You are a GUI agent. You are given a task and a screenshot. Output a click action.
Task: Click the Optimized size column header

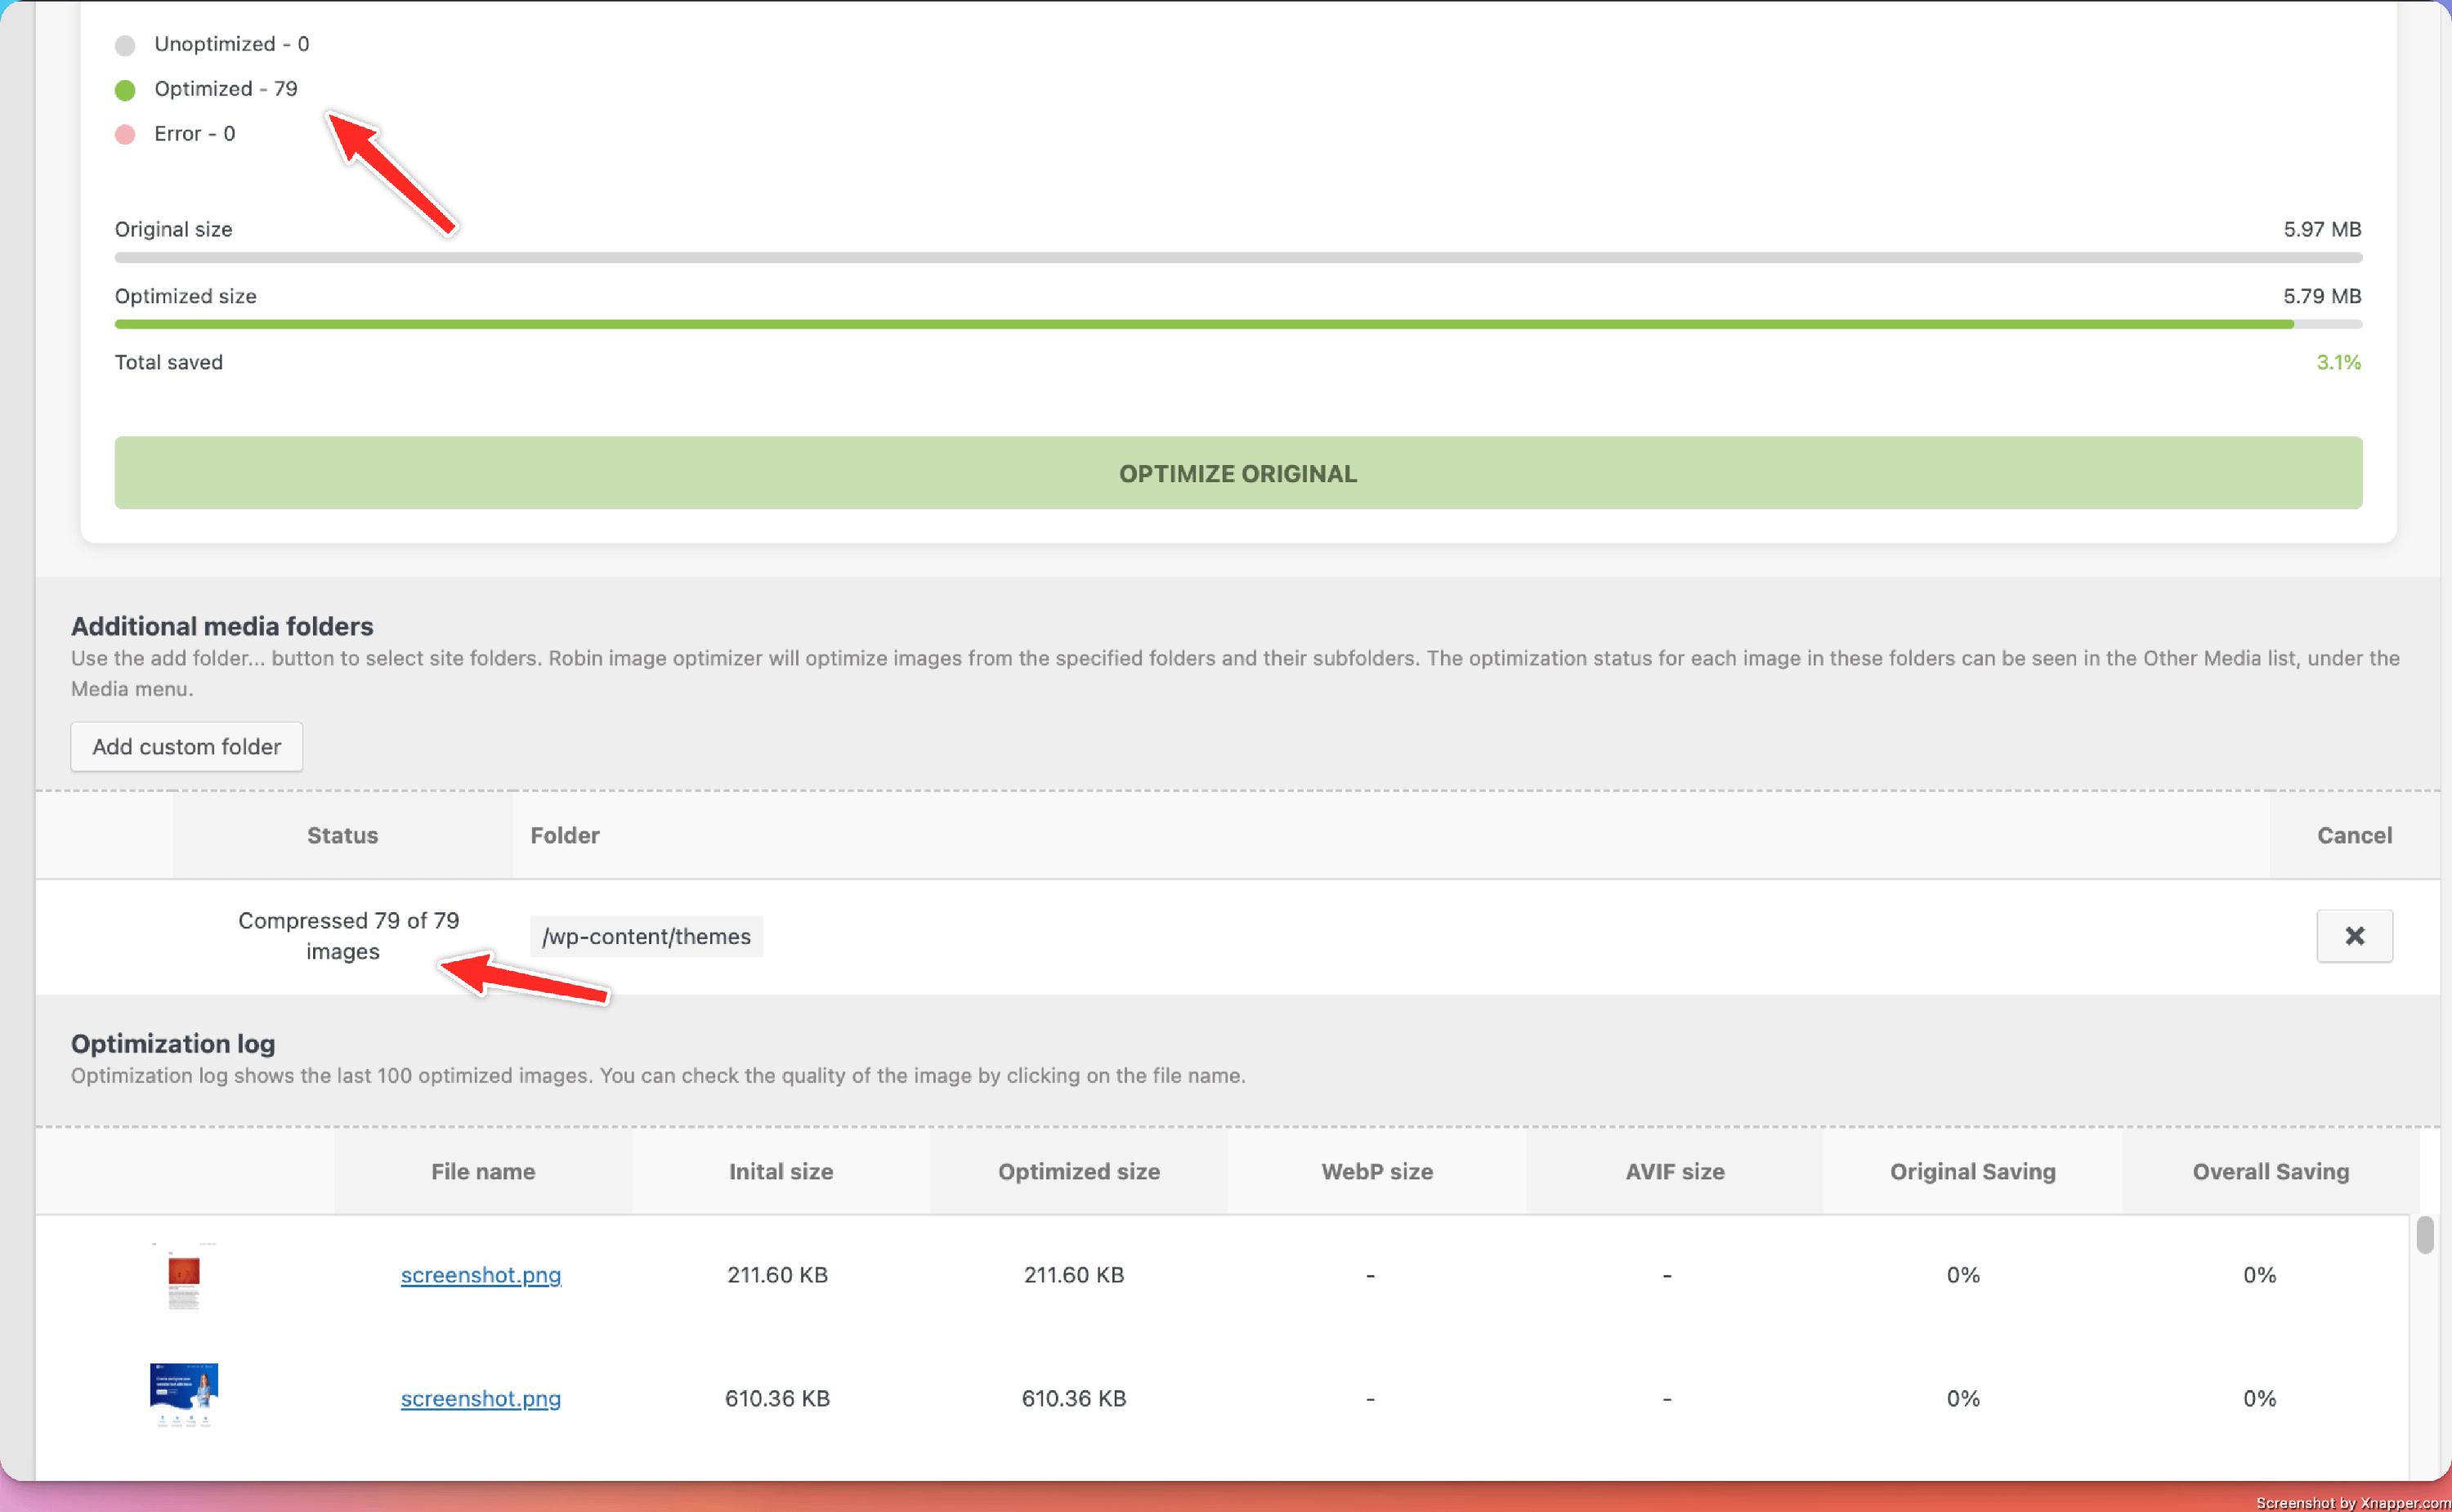1078,1171
